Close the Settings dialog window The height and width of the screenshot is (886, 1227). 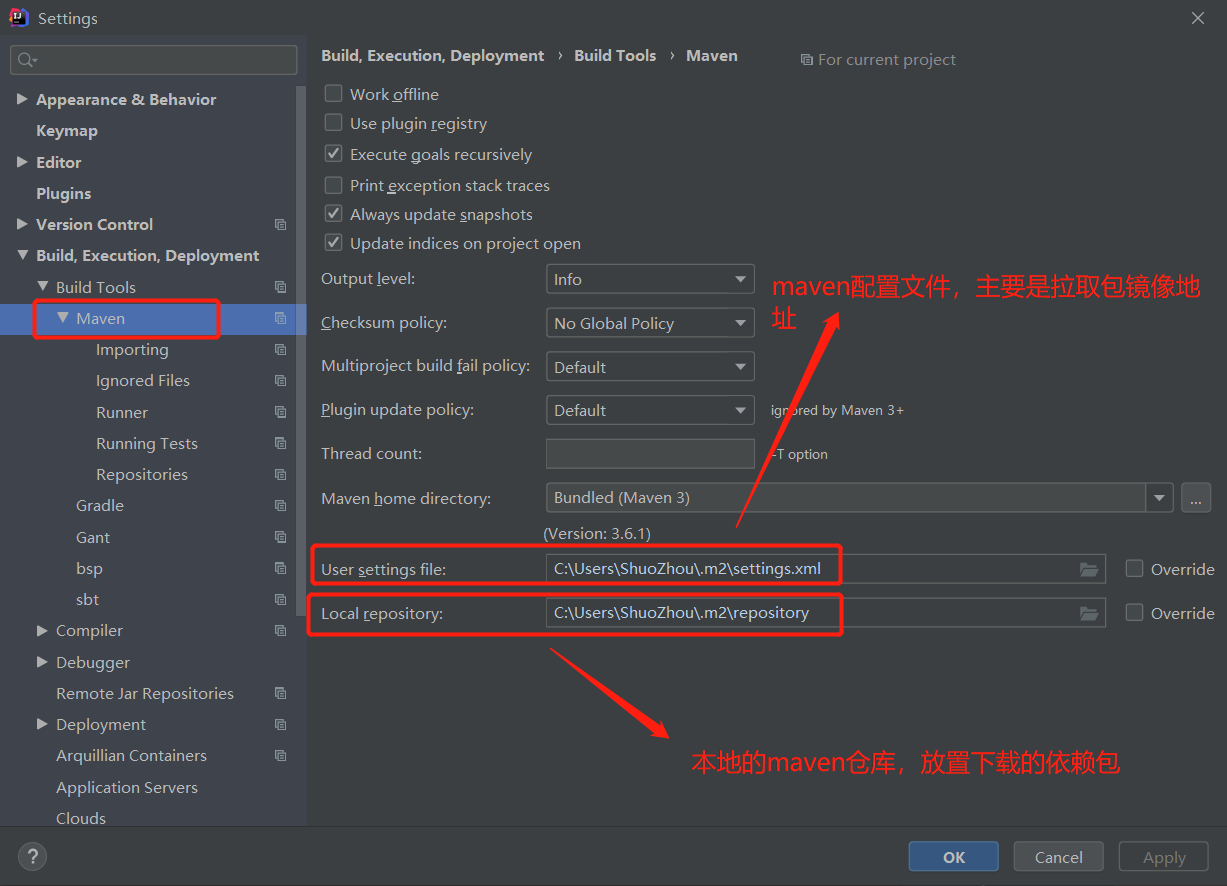pos(1198,18)
